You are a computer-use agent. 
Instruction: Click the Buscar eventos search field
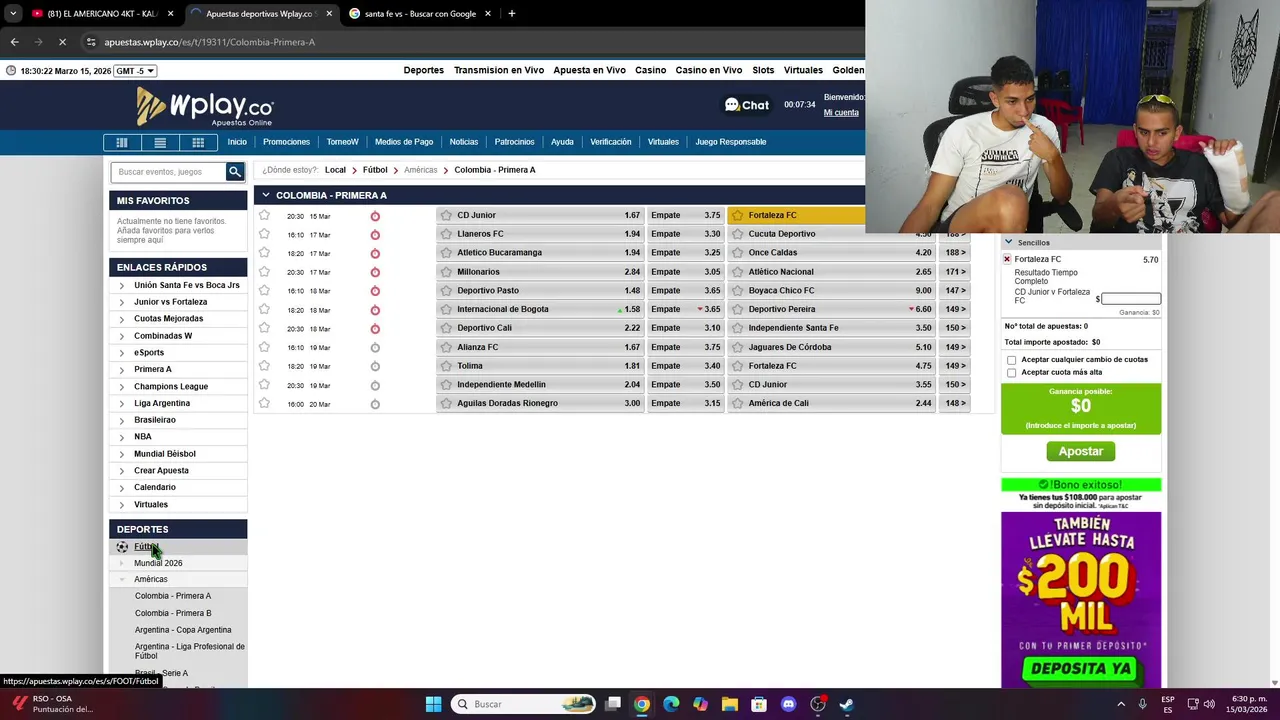click(x=168, y=172)
